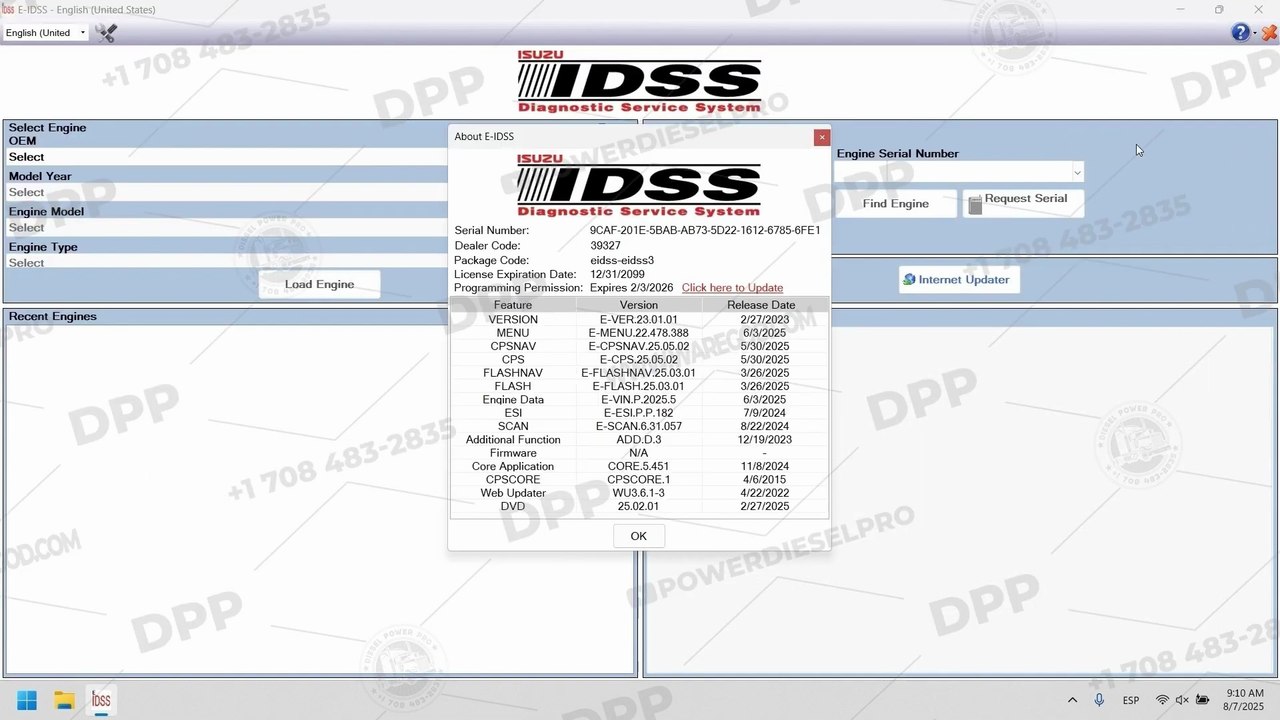The image size is (1280, 720).
Task: Open the Engine Type Select field
Action: (226, 262)
